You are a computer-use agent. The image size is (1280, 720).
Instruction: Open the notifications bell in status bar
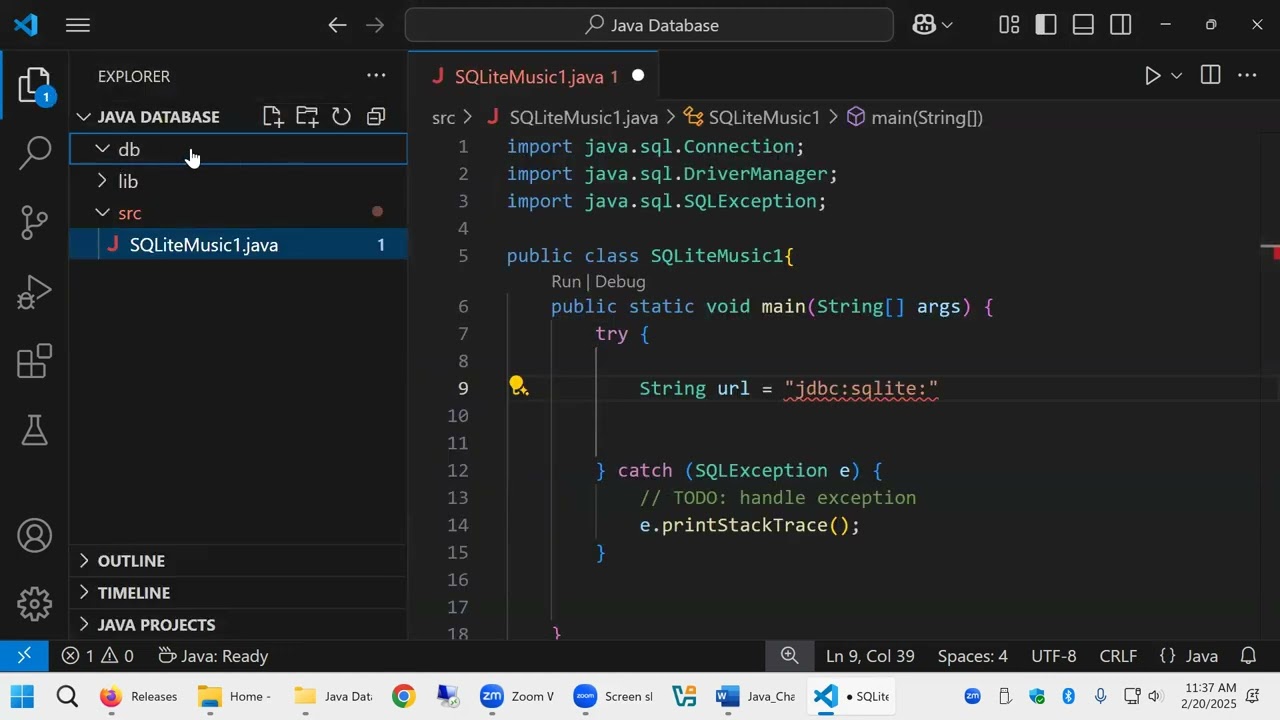(1248, 656)
